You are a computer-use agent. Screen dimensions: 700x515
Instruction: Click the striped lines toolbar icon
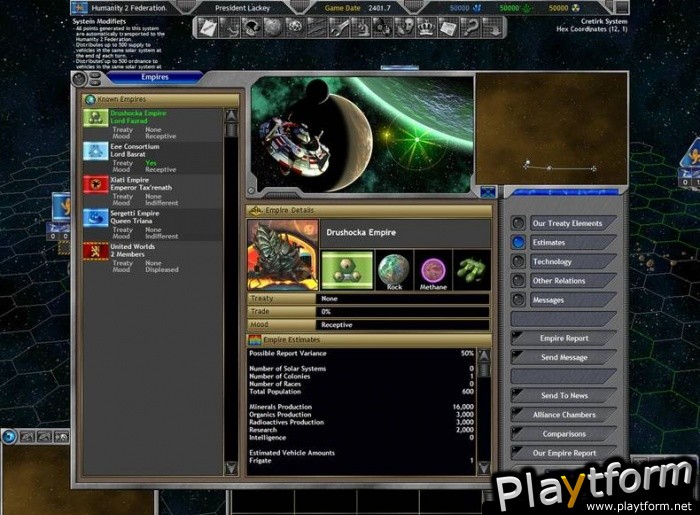317,28
